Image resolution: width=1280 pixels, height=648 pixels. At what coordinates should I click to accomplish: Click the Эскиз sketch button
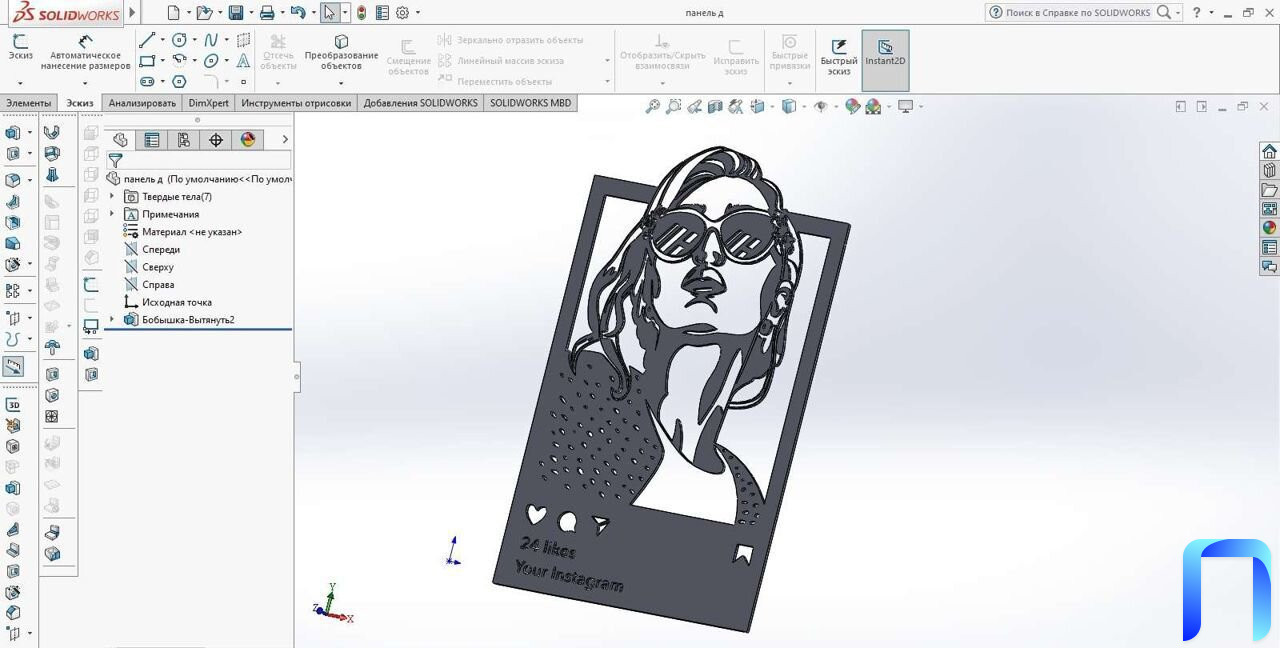pos(21,48)
